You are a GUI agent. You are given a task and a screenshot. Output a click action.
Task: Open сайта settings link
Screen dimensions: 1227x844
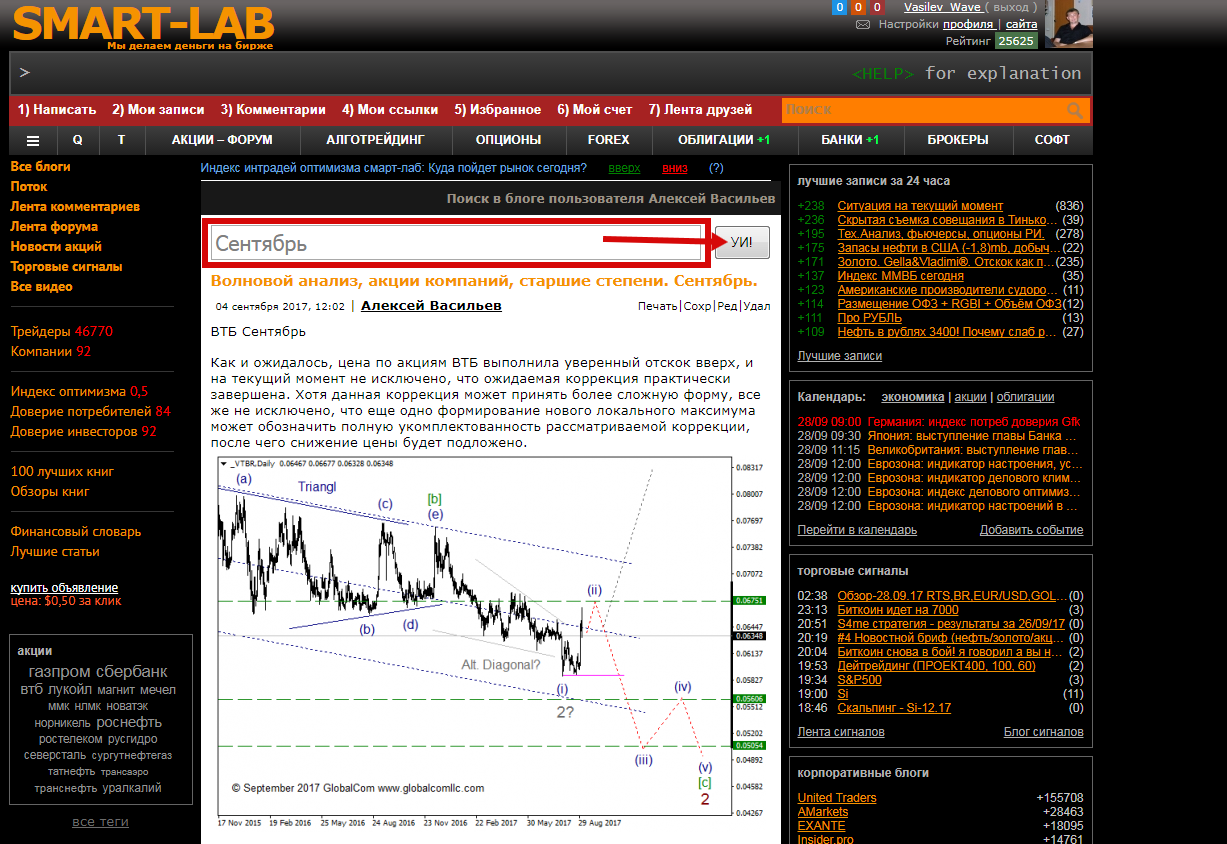point(1021,24)
